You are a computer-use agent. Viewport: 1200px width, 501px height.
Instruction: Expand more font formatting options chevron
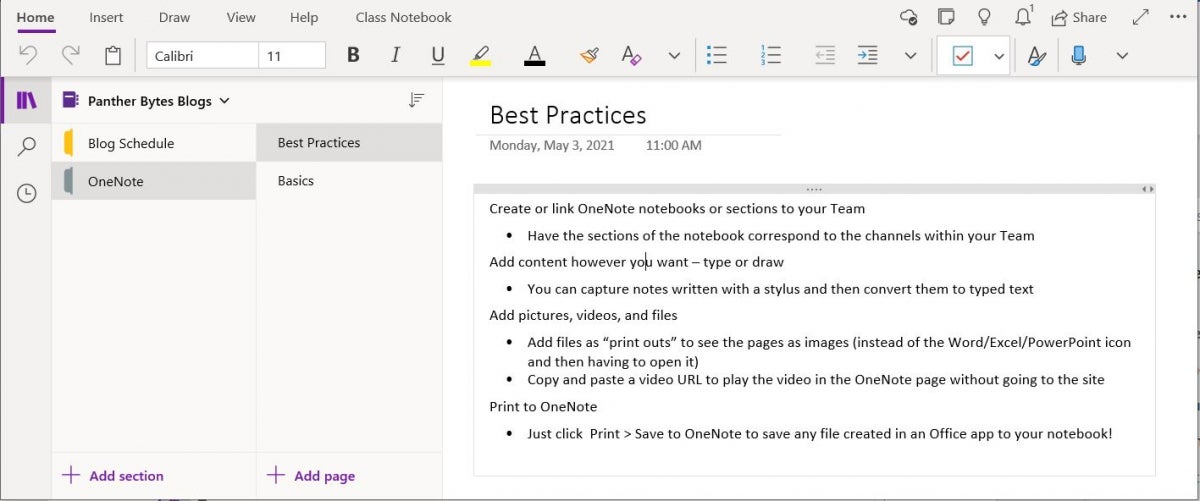tap(674, 56)
